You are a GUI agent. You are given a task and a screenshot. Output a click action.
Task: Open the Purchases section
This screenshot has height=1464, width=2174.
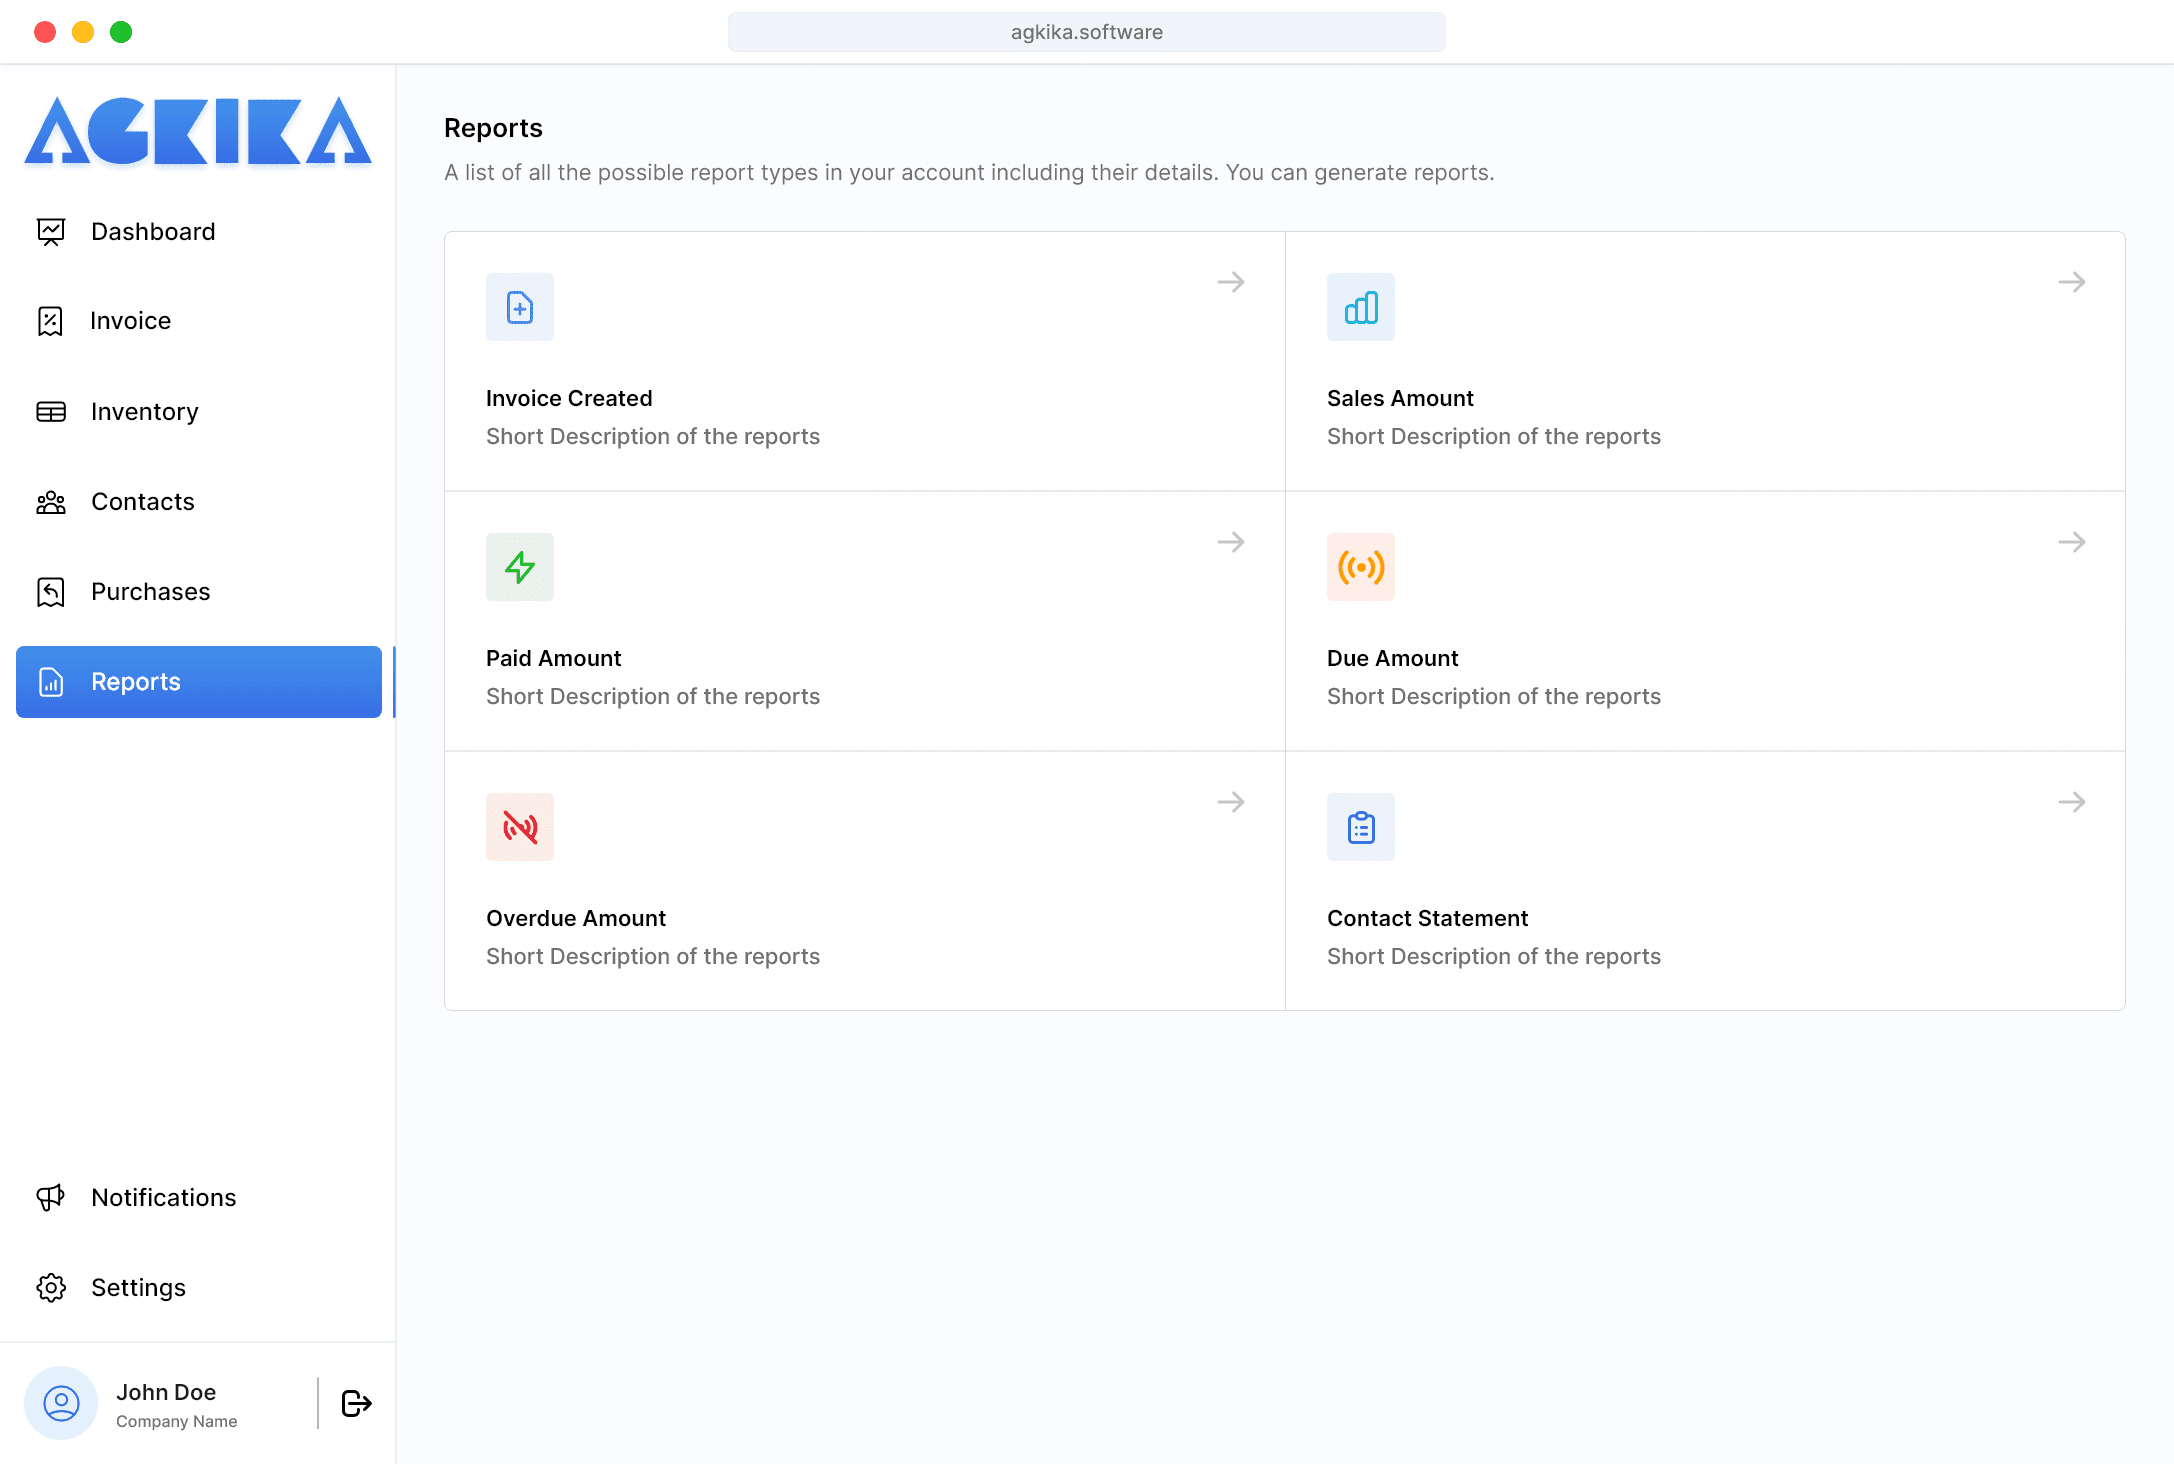(x=150, y=591)
